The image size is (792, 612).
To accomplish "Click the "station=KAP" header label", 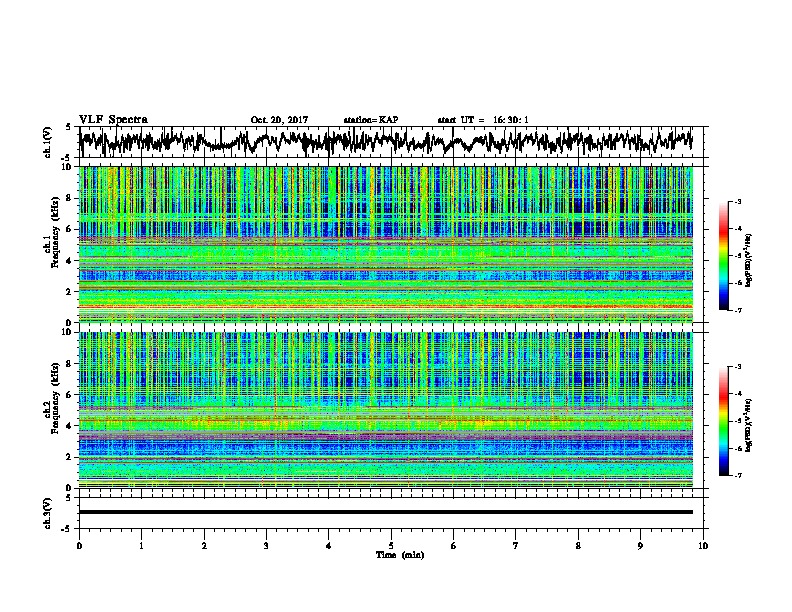I will (x=371, y=120).
